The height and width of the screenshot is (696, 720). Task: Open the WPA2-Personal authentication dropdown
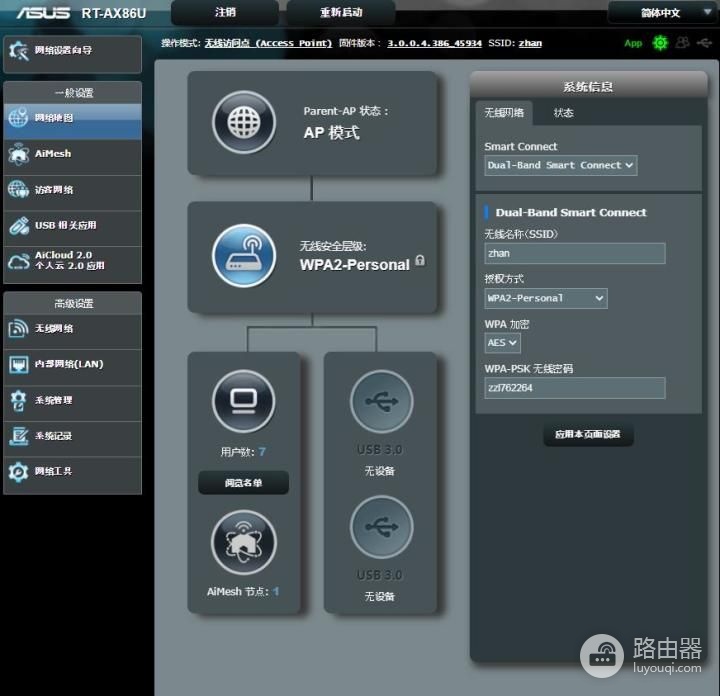pos(546,298)
